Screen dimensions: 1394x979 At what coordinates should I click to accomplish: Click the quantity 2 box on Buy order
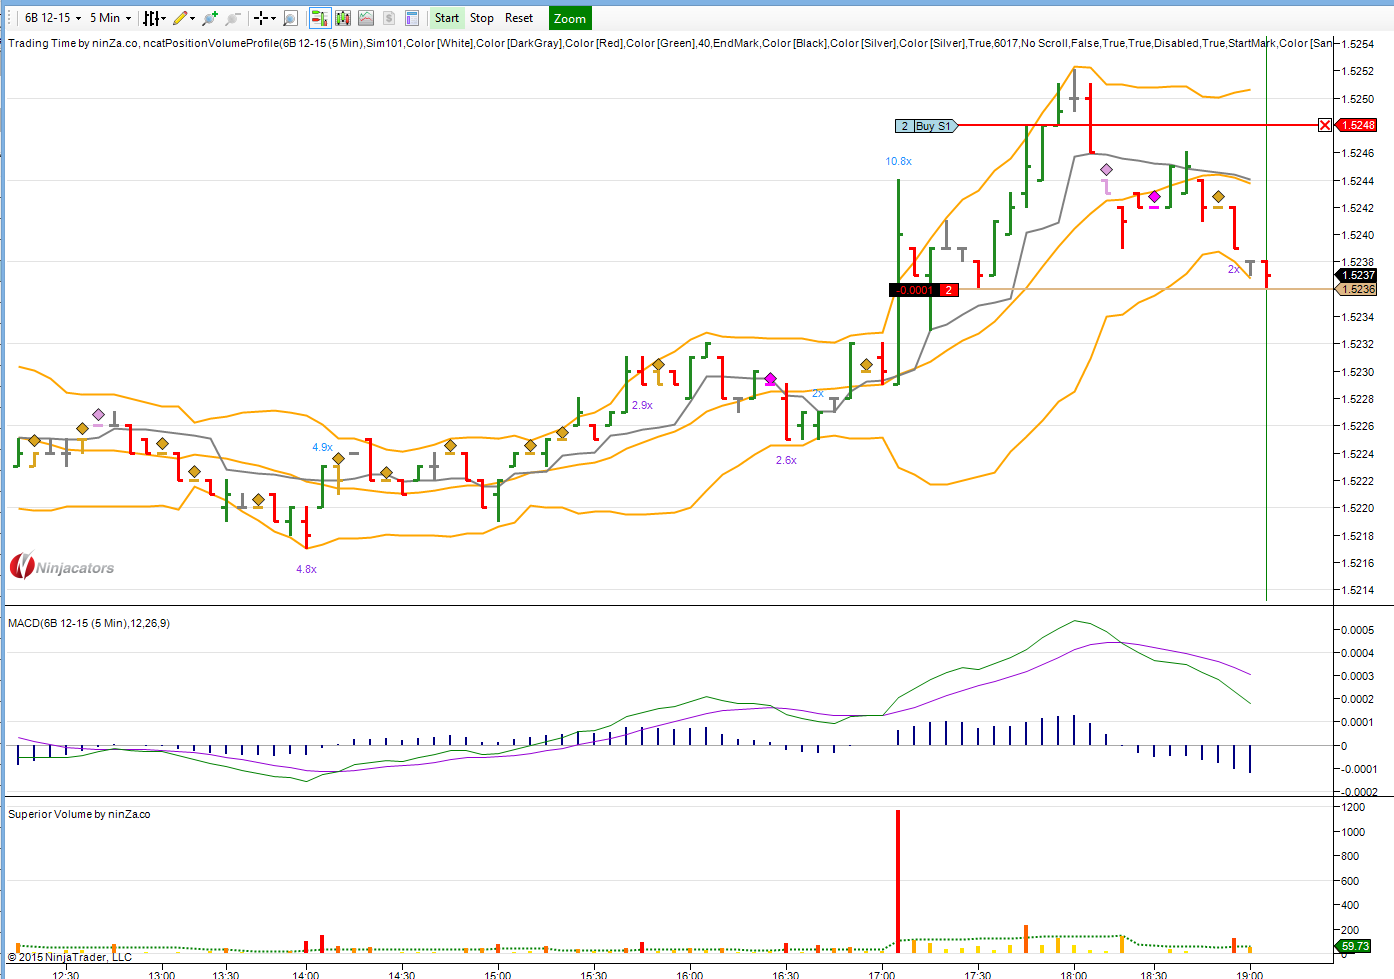click(x=904, y=126)
